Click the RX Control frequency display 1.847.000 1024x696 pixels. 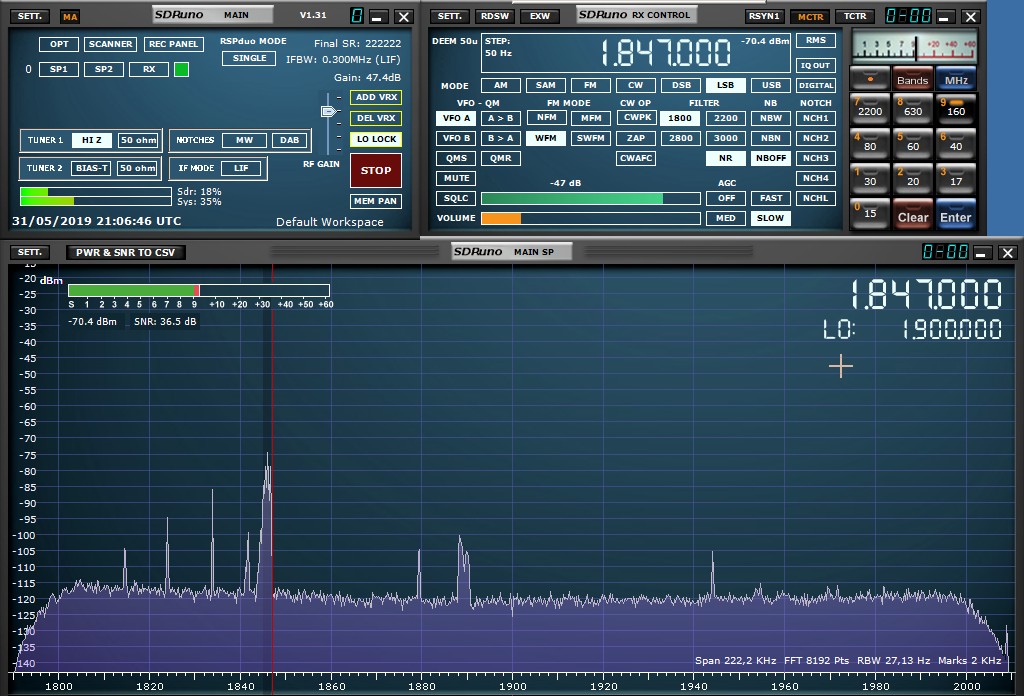[665, 53]
